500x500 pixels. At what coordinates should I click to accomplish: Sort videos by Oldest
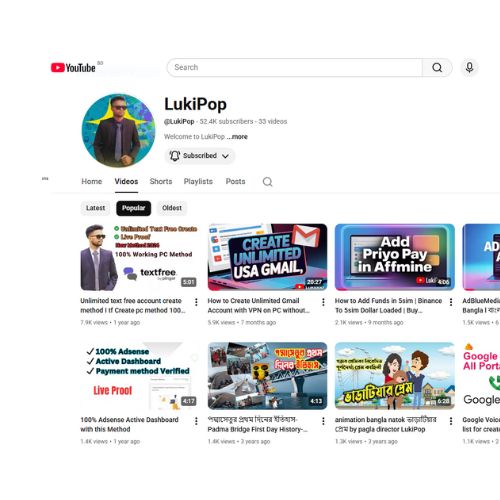(x=172, y=208)
